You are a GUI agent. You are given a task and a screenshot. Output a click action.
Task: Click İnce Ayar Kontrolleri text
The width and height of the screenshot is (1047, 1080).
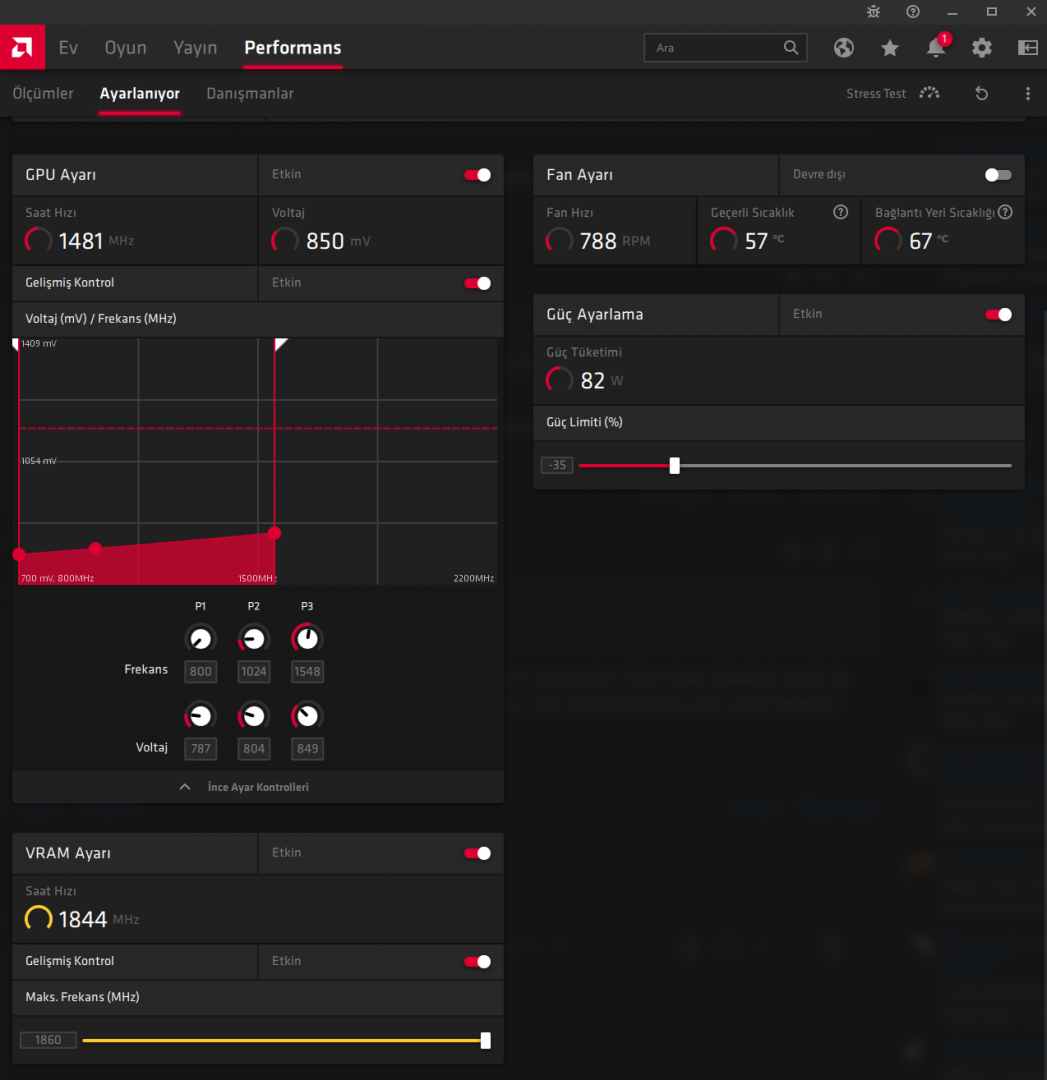[x=258, y=787]
